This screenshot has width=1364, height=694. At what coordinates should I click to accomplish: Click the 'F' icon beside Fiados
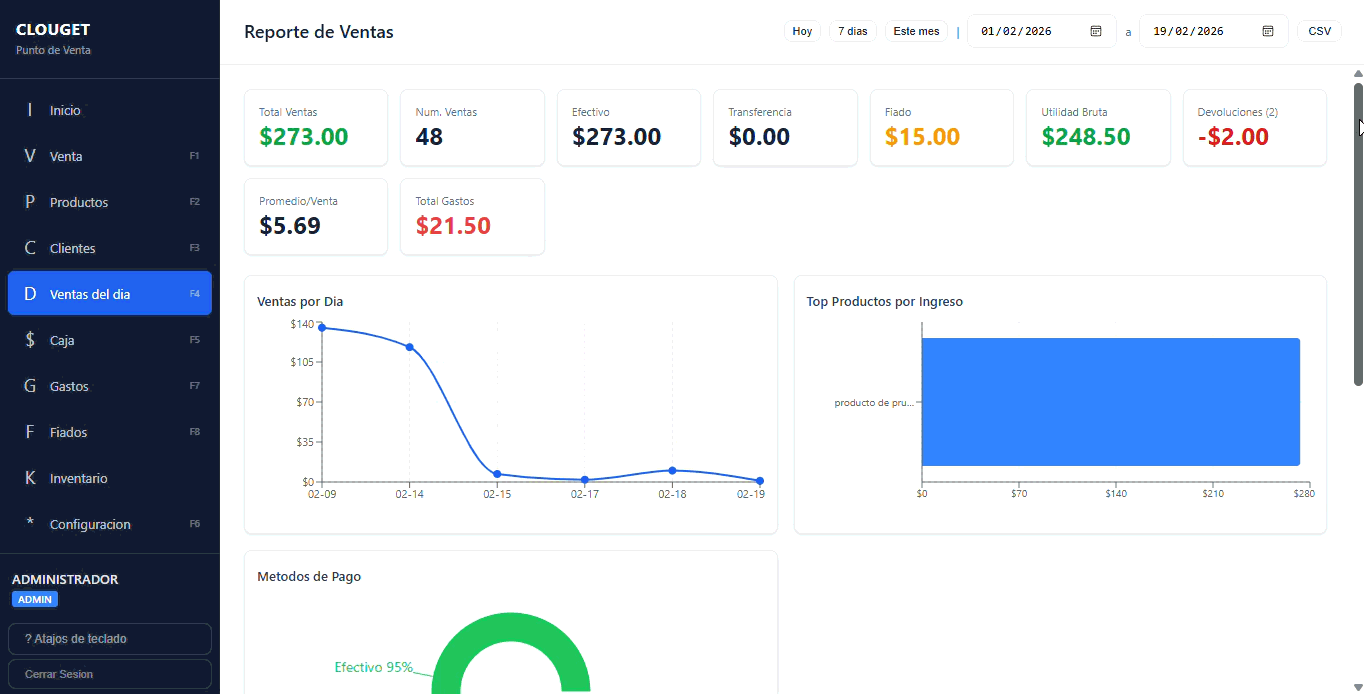(30, 432)
